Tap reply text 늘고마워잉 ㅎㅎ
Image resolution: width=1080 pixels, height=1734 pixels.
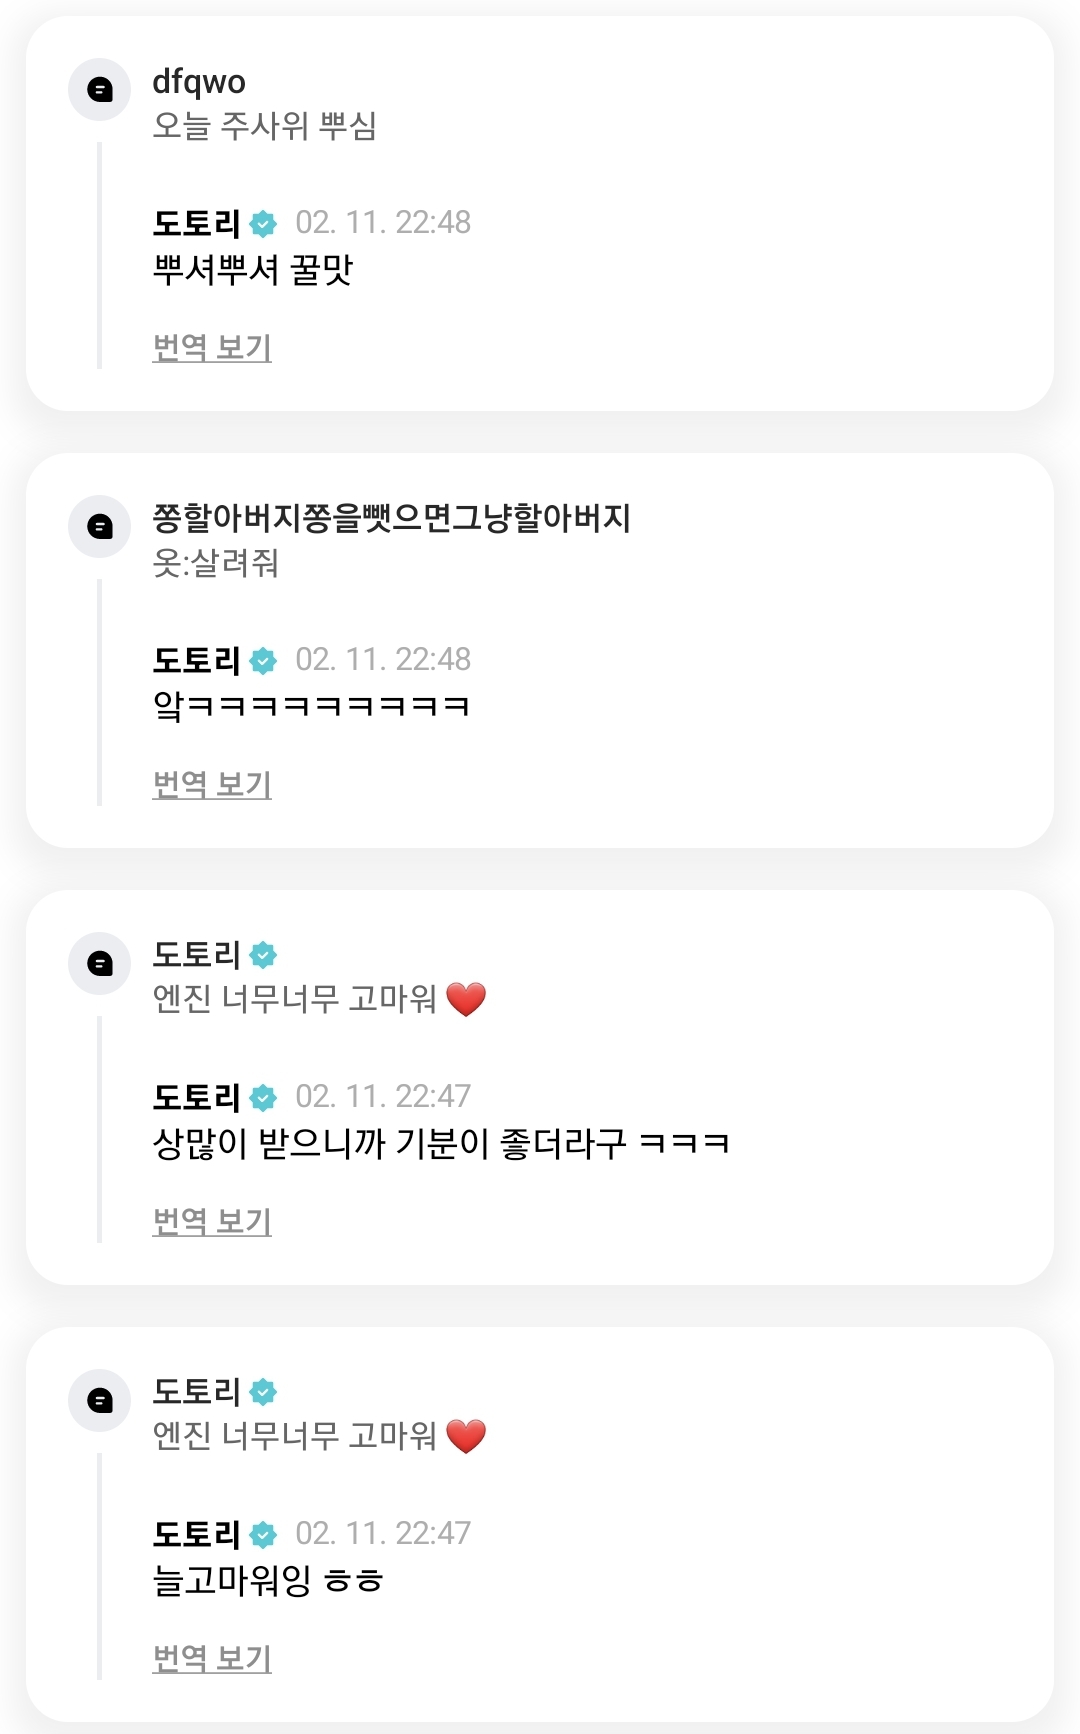[268, 1581]
